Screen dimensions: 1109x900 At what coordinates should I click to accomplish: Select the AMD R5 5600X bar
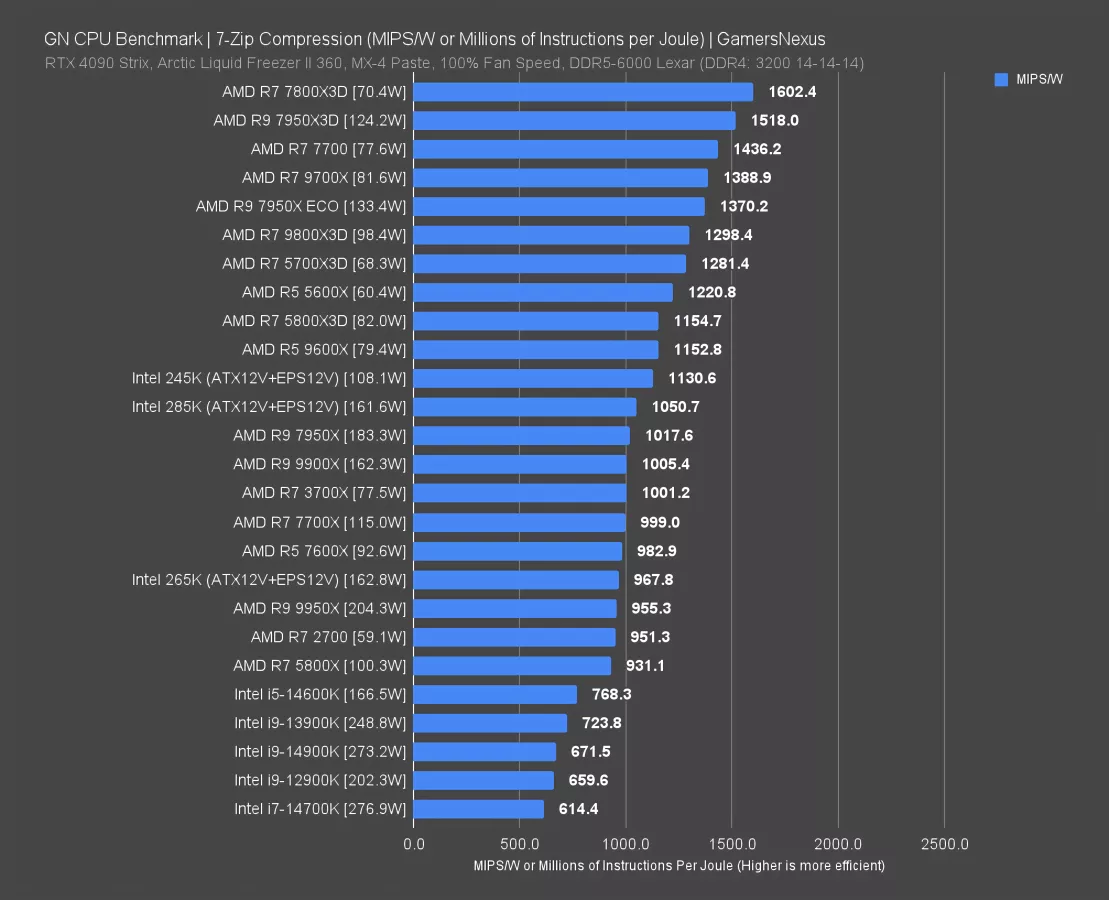click(x=543, y=293)
